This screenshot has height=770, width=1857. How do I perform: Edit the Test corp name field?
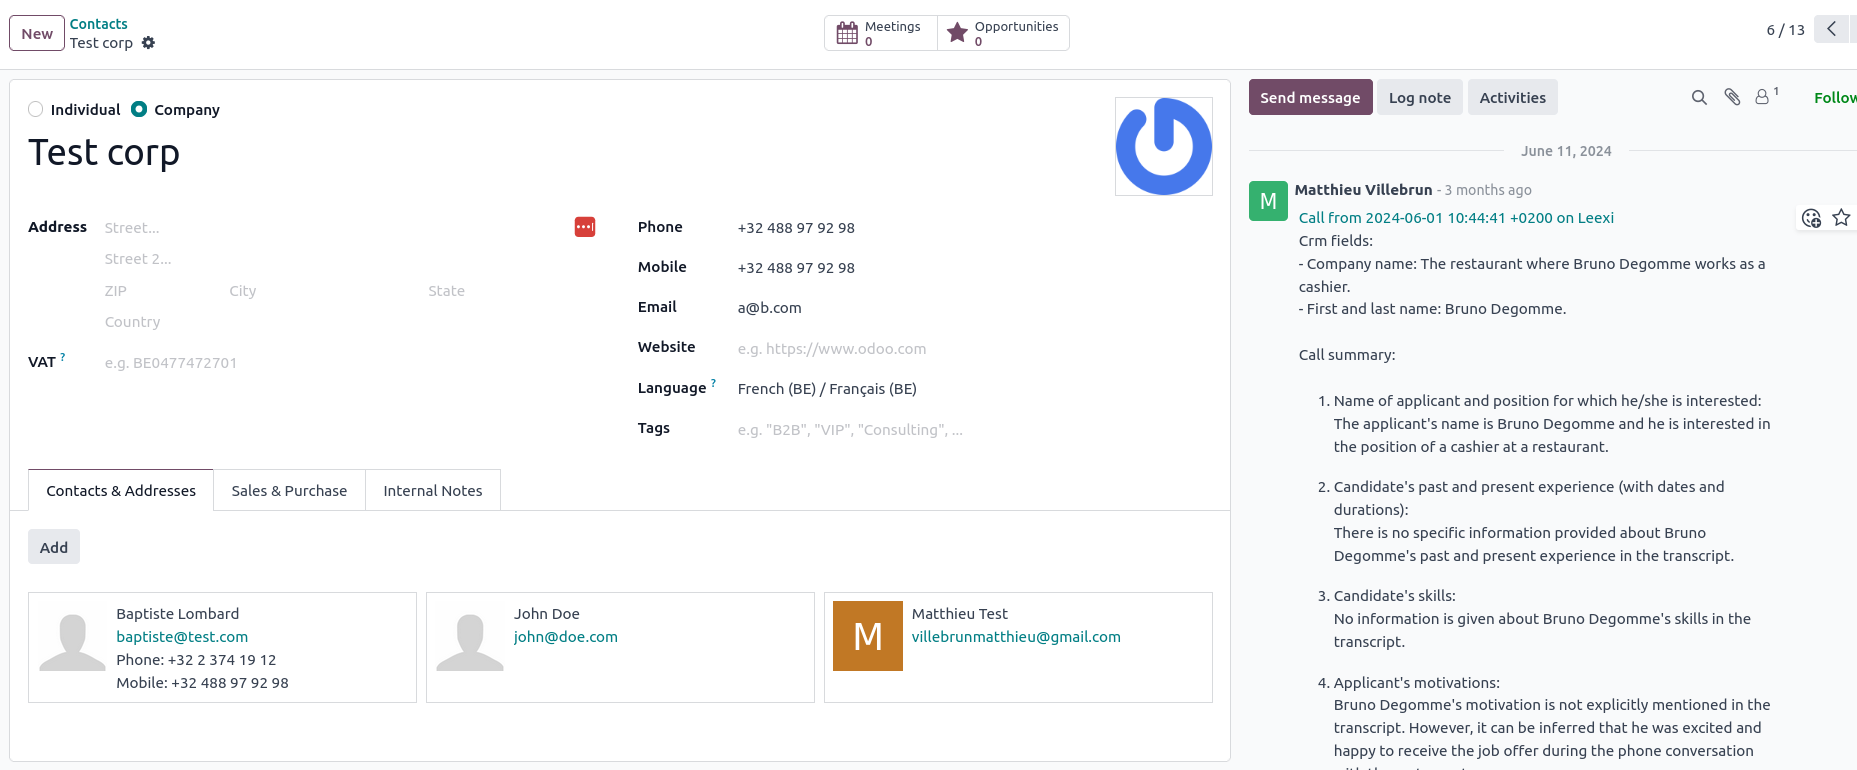pos(560,153)
